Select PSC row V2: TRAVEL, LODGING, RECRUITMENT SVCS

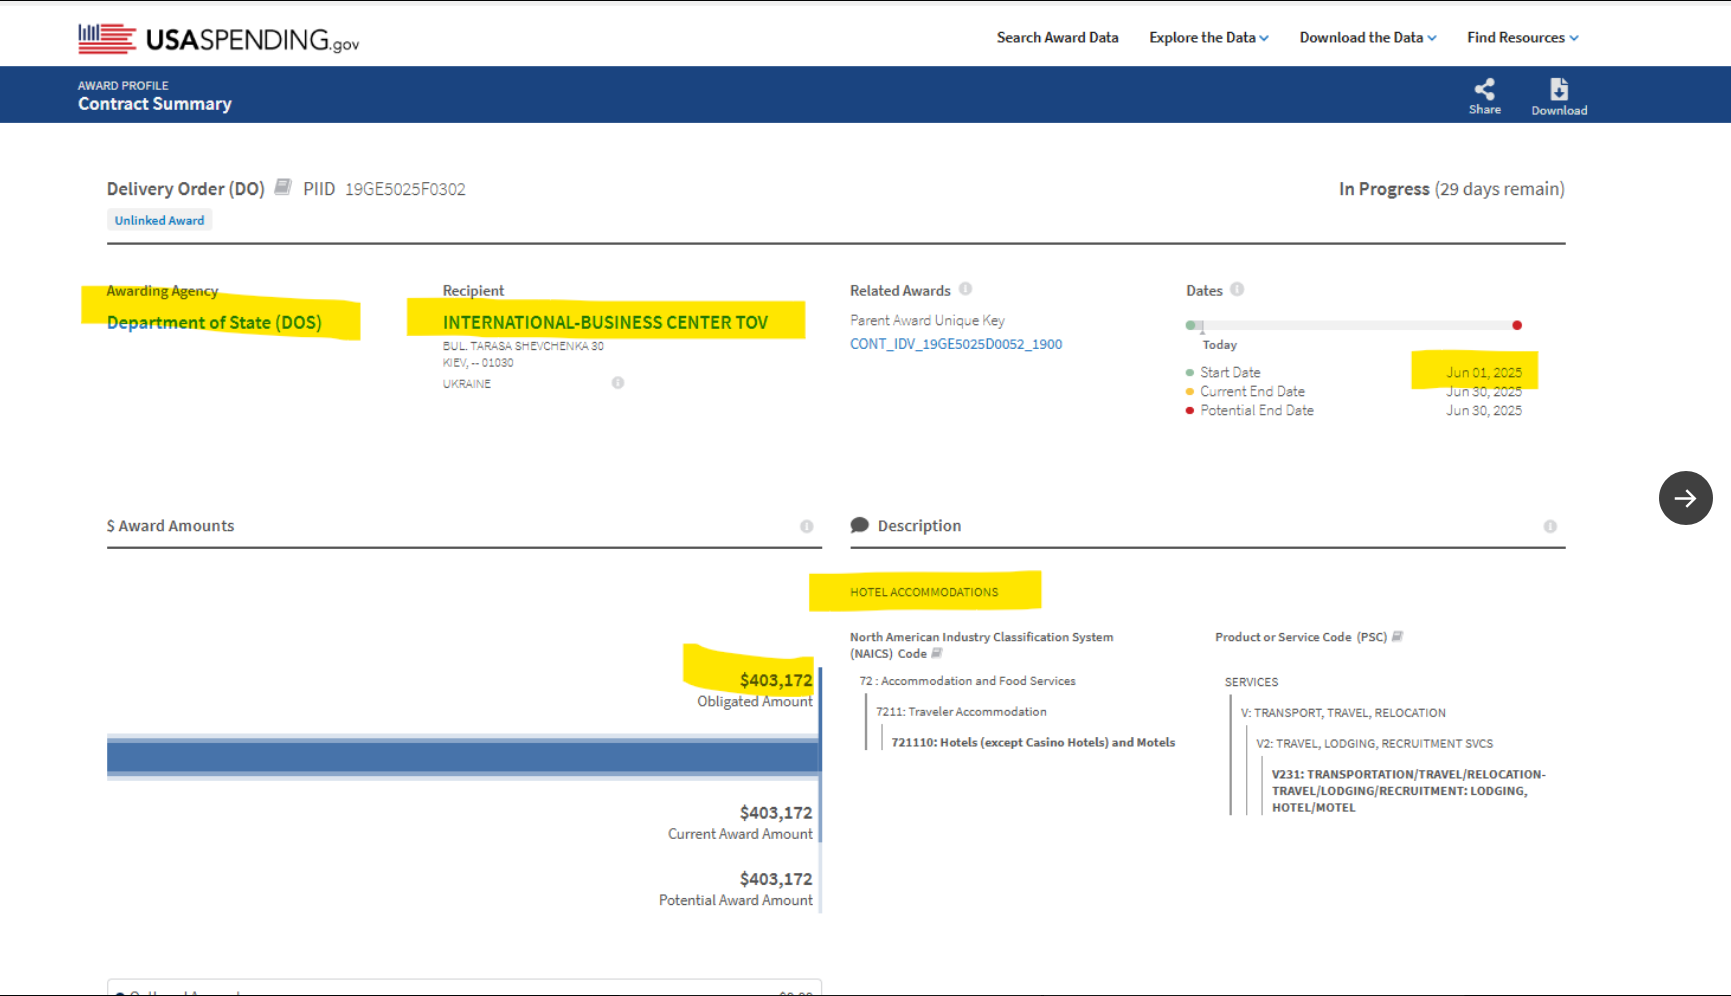[x=1374, y=744]
